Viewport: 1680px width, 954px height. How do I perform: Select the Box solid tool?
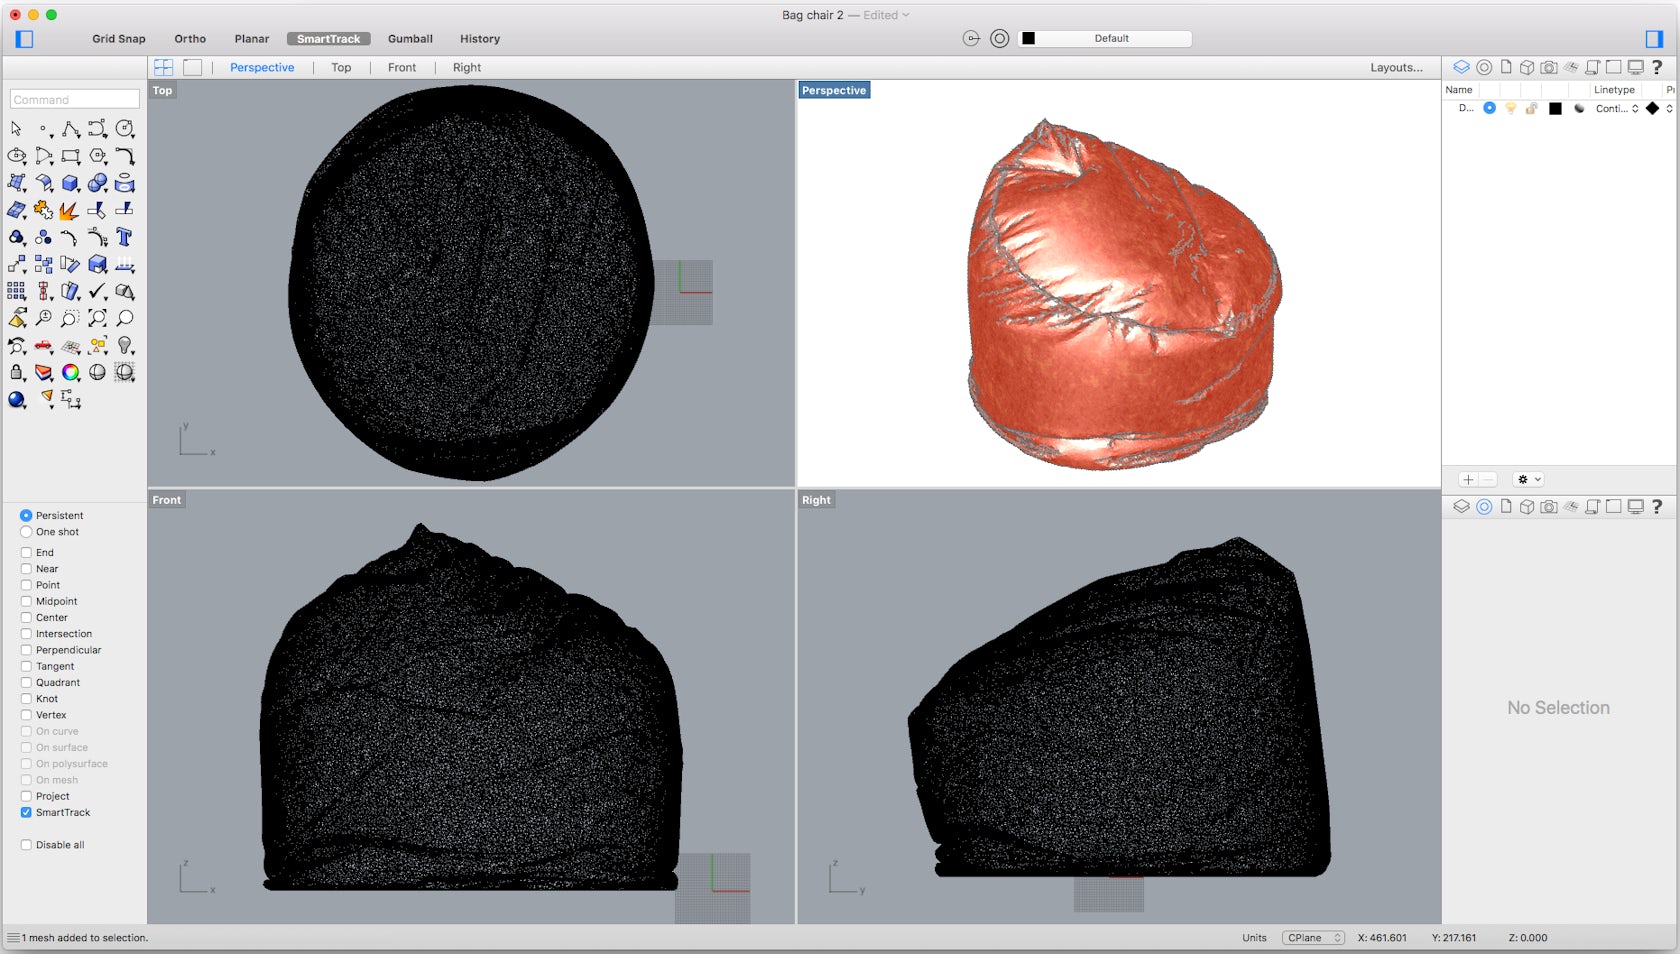(70, 183)
